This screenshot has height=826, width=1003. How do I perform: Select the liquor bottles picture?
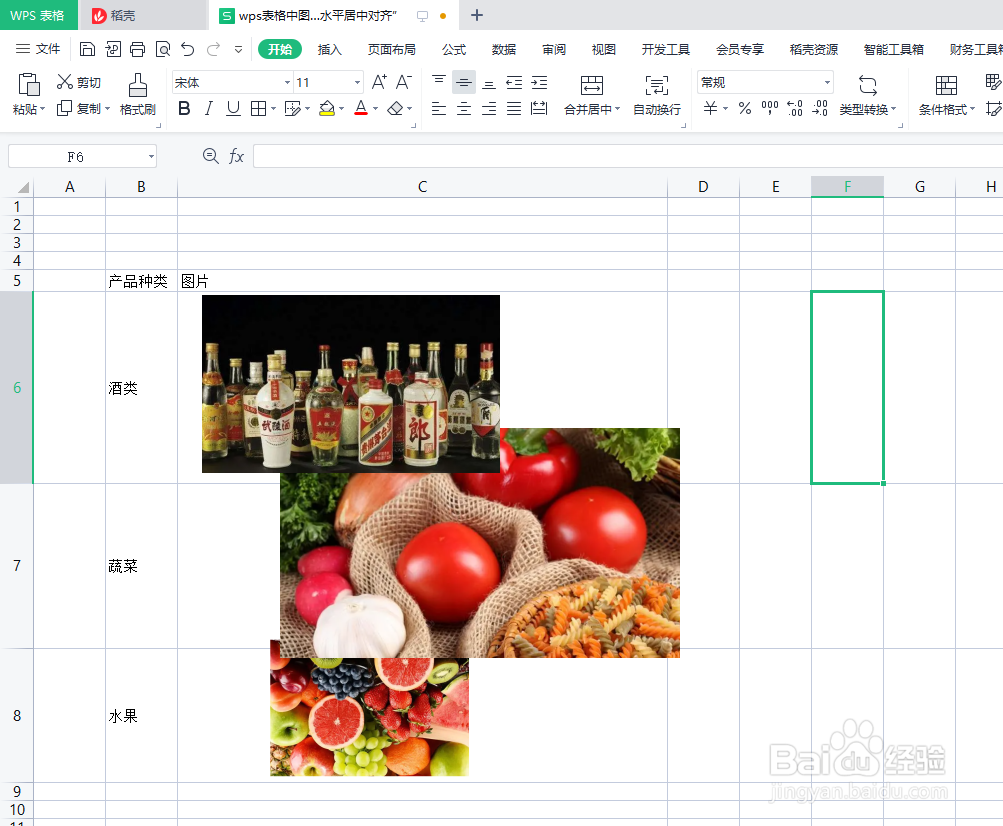tap(351, 383)
